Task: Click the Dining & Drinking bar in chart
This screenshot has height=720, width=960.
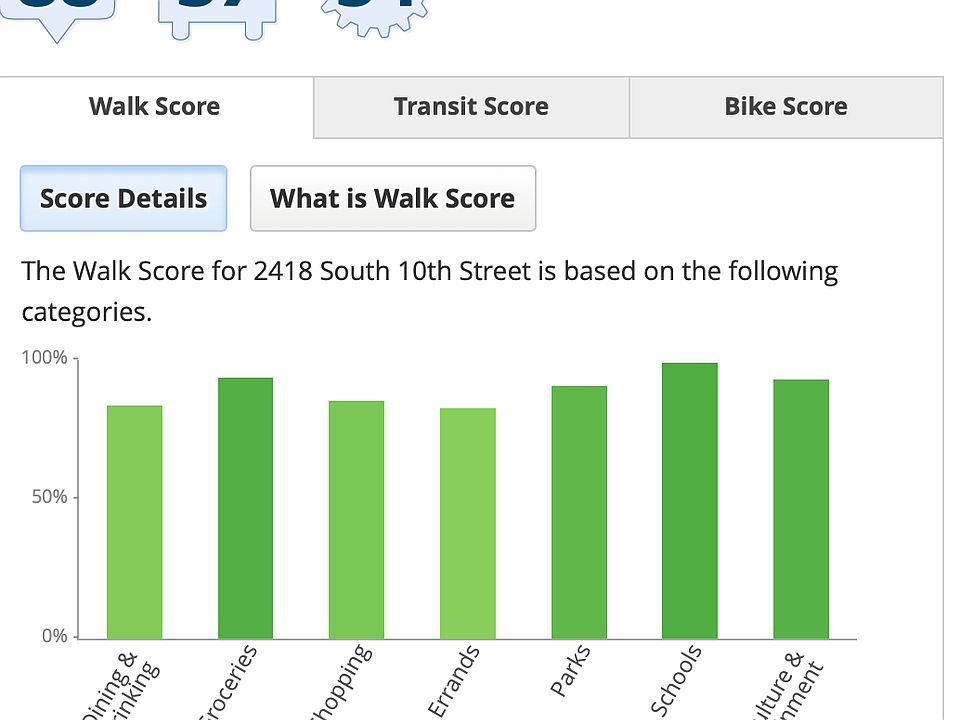Action: 135,522
